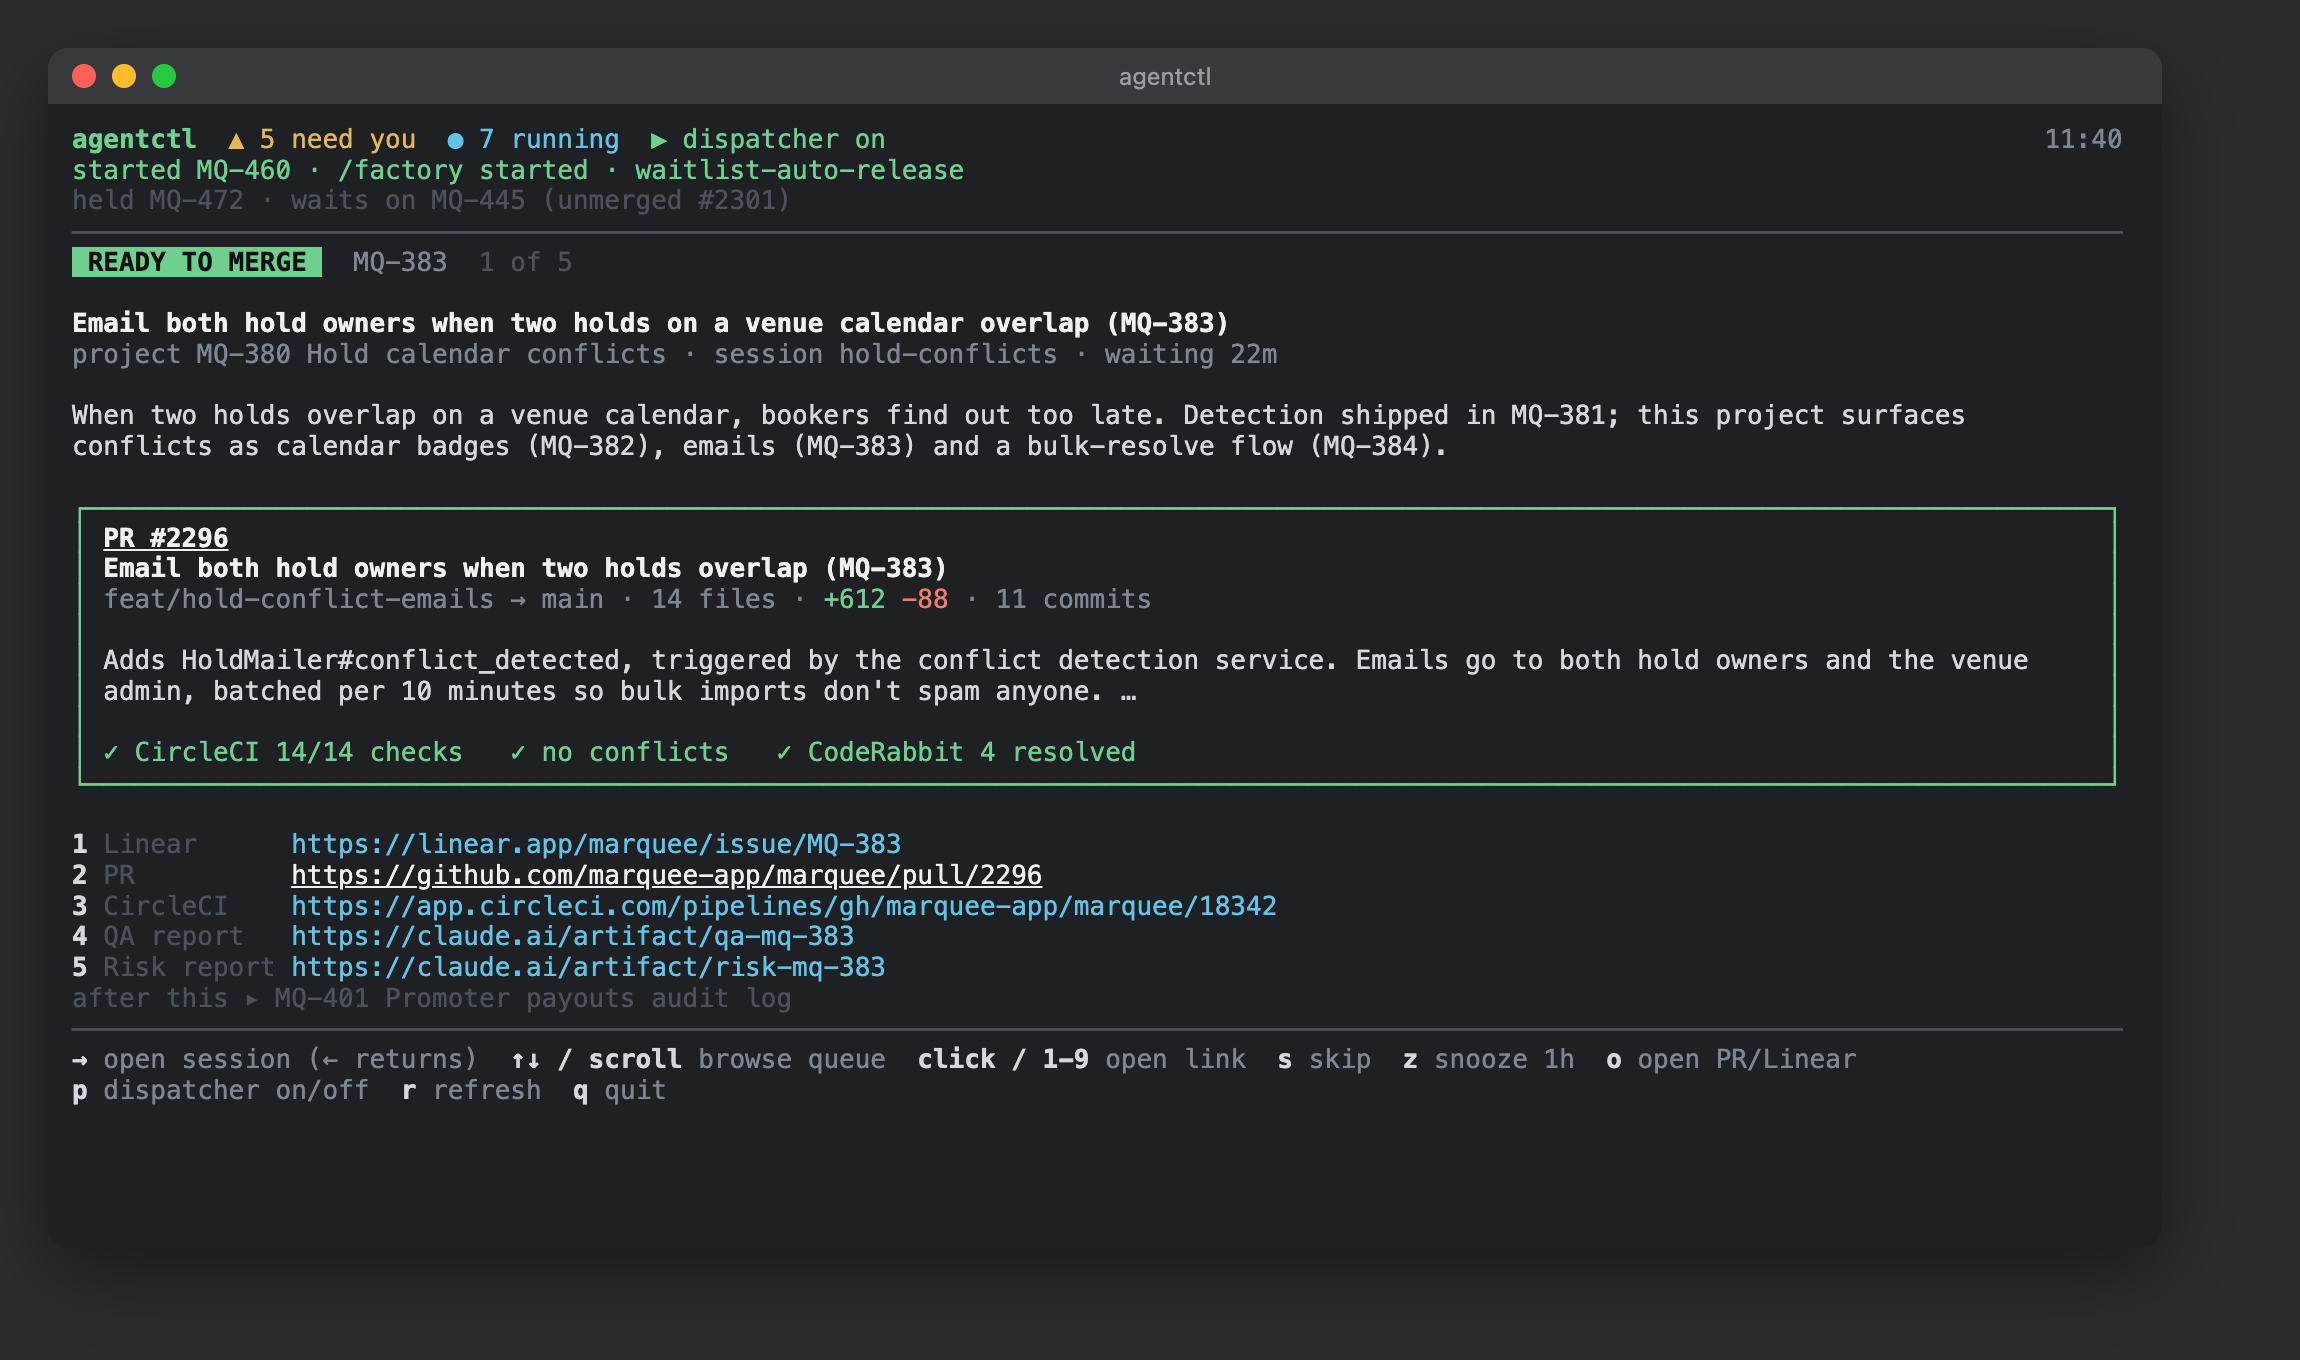Click the 'r refresh' shortcut hint
Screen dimensions: 2300x1360
pos(471,1090)
